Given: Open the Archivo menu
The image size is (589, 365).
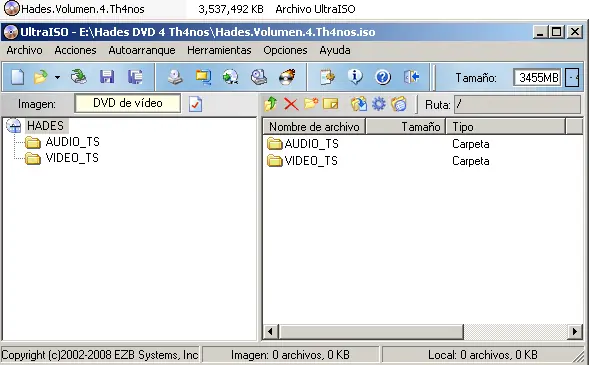Looking at the screenshot, I should pyautogui.click(x=24, y=50).
